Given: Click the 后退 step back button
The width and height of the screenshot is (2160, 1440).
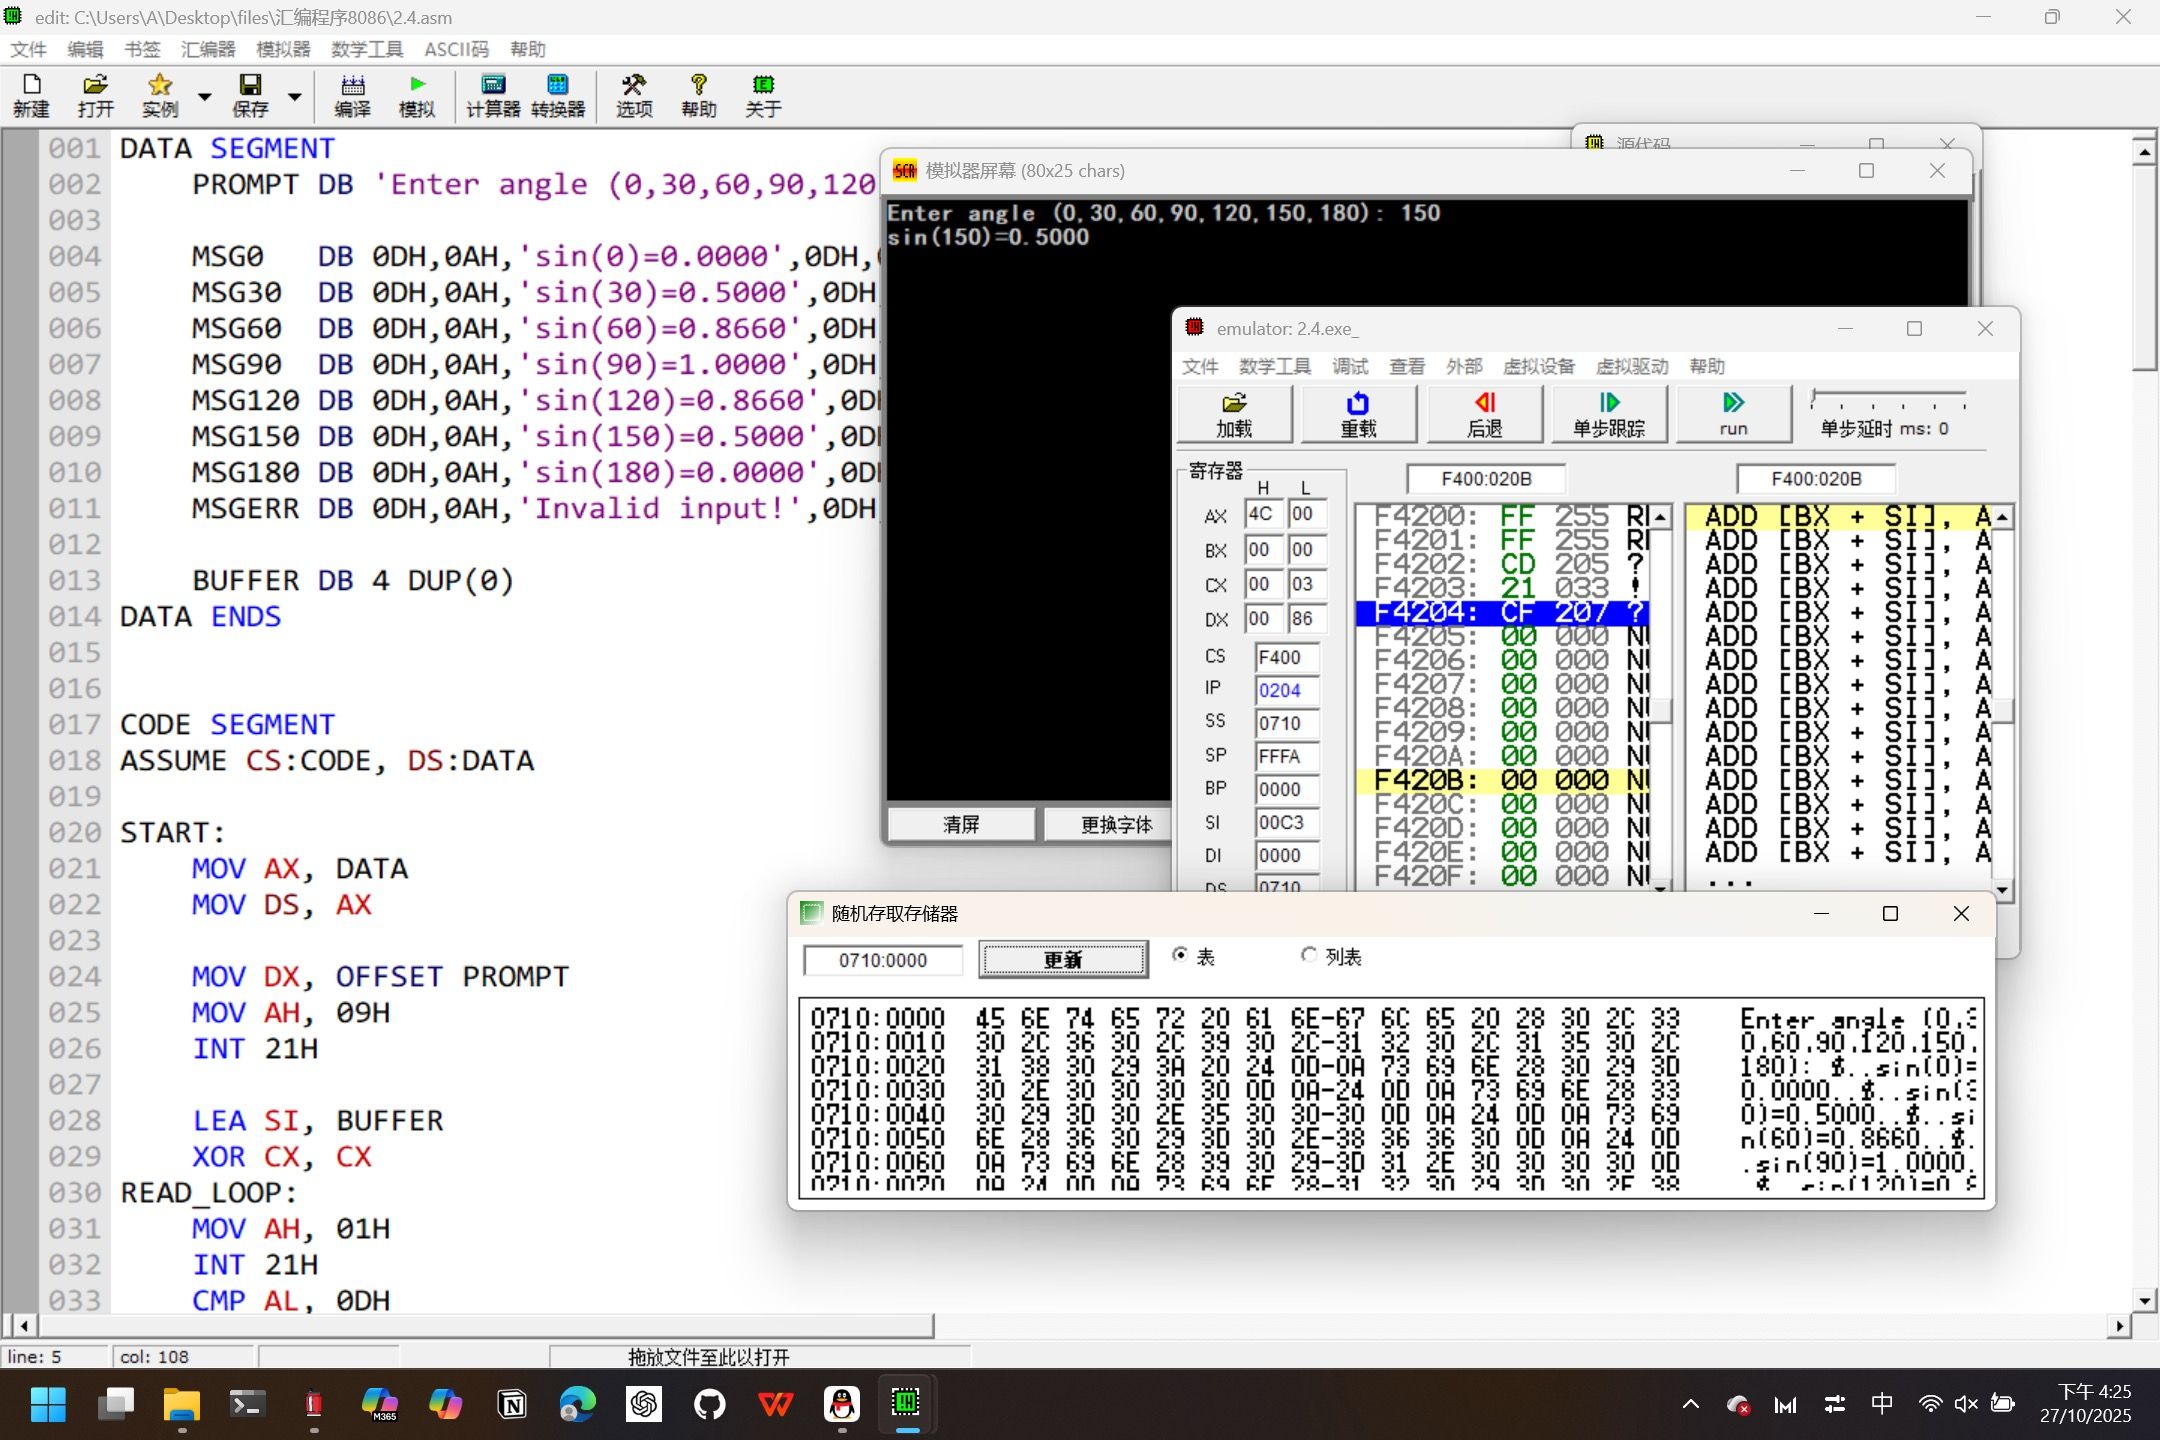Looking at the screenshot, I should coord(1484,414).
